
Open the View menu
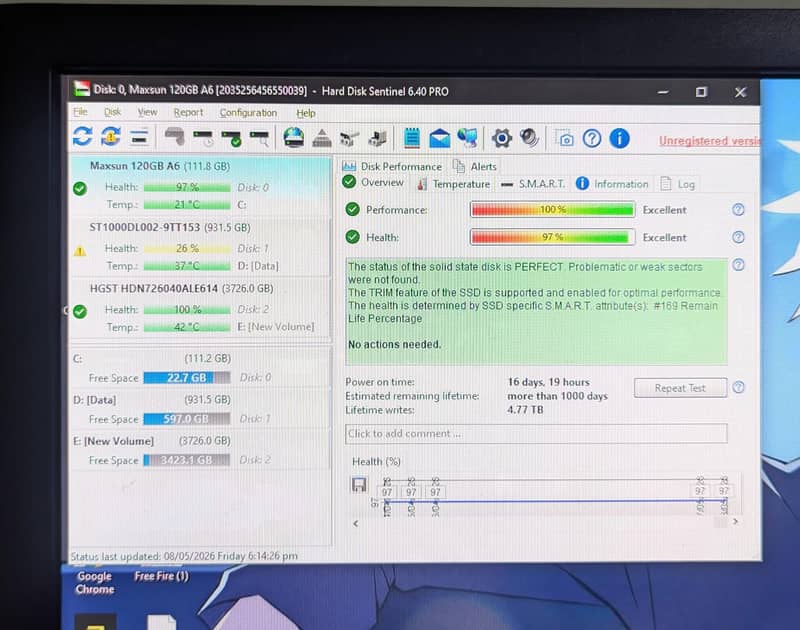coord(147,112)
